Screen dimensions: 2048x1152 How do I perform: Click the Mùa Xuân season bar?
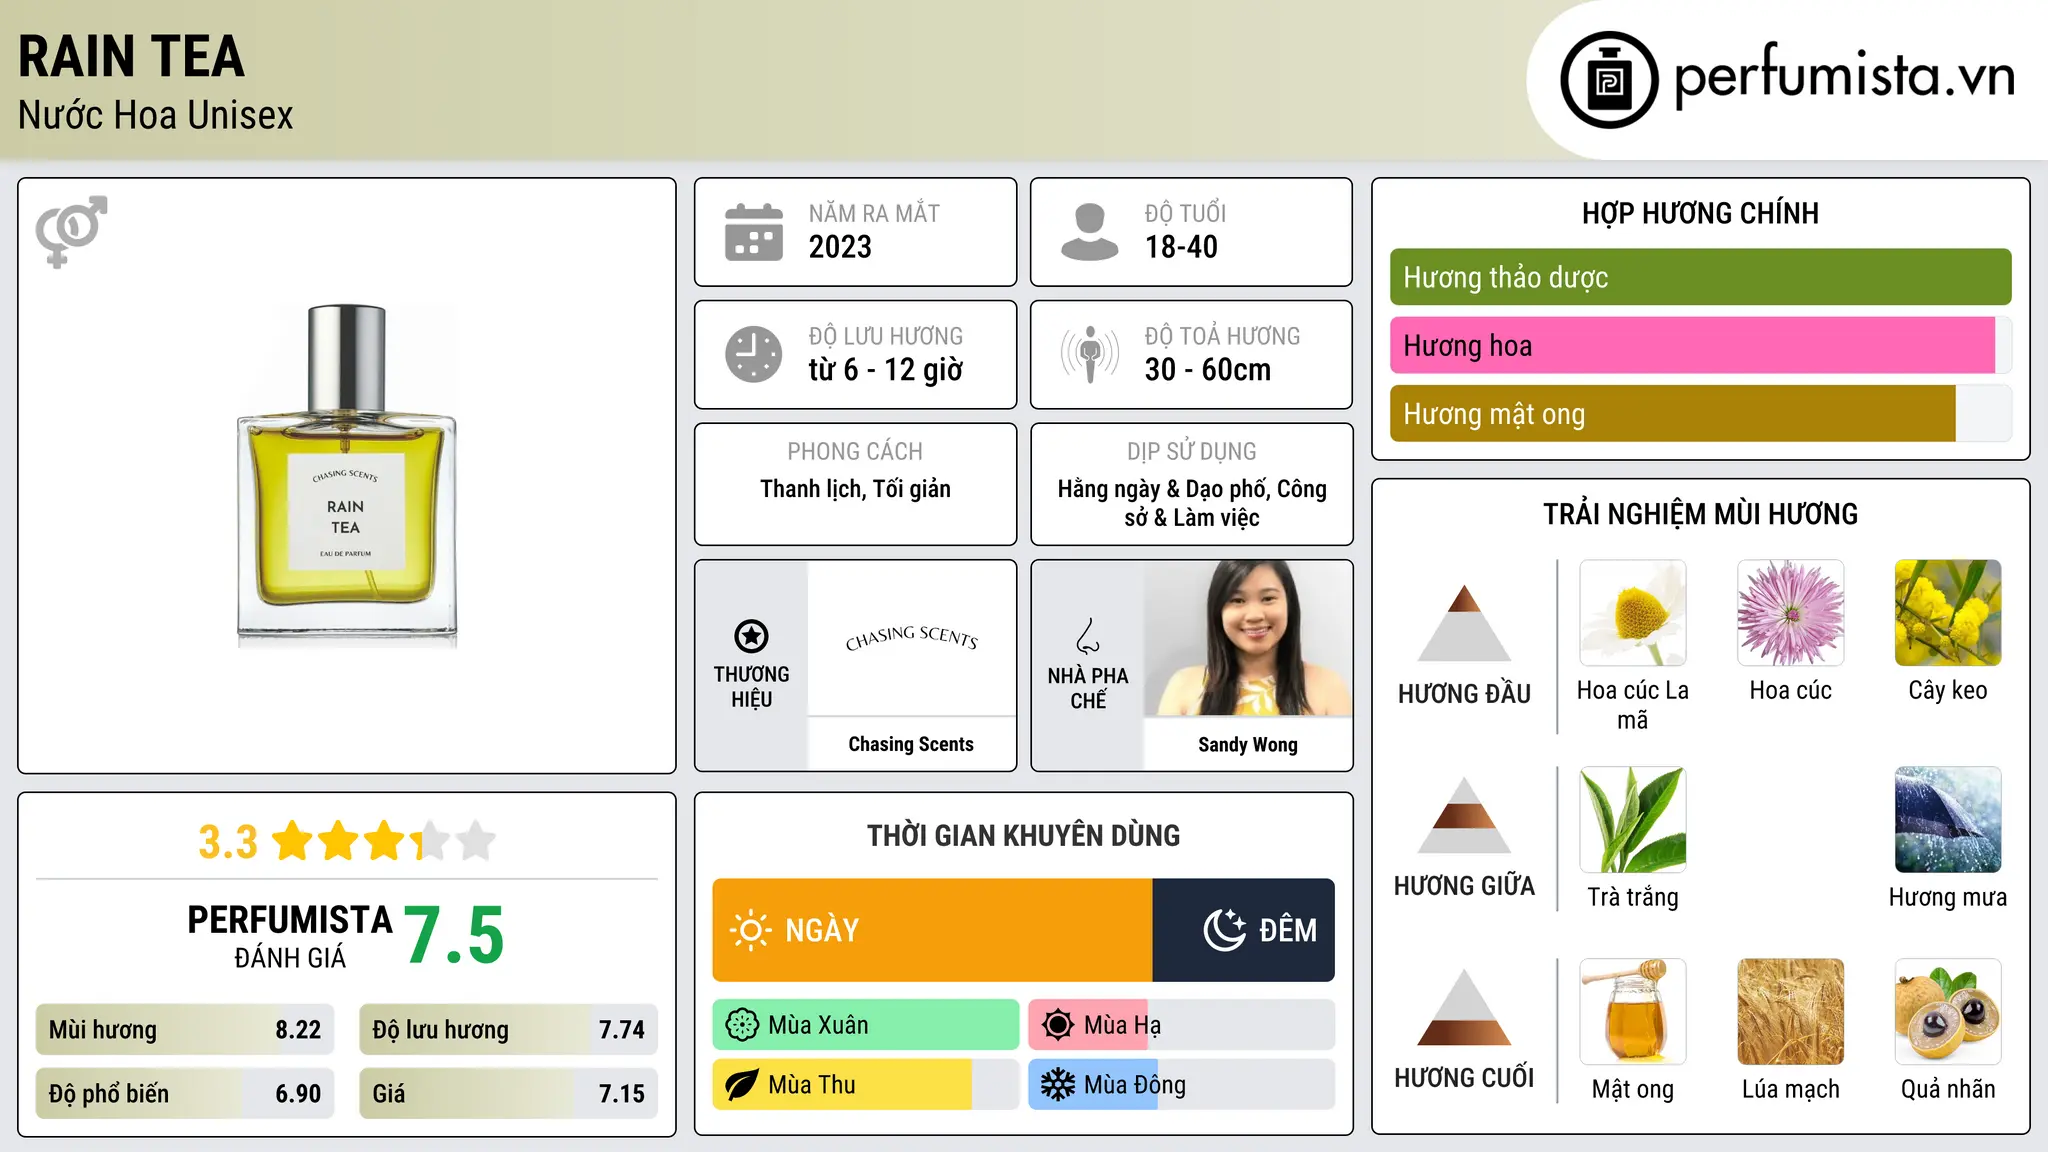coord(866,1025)
